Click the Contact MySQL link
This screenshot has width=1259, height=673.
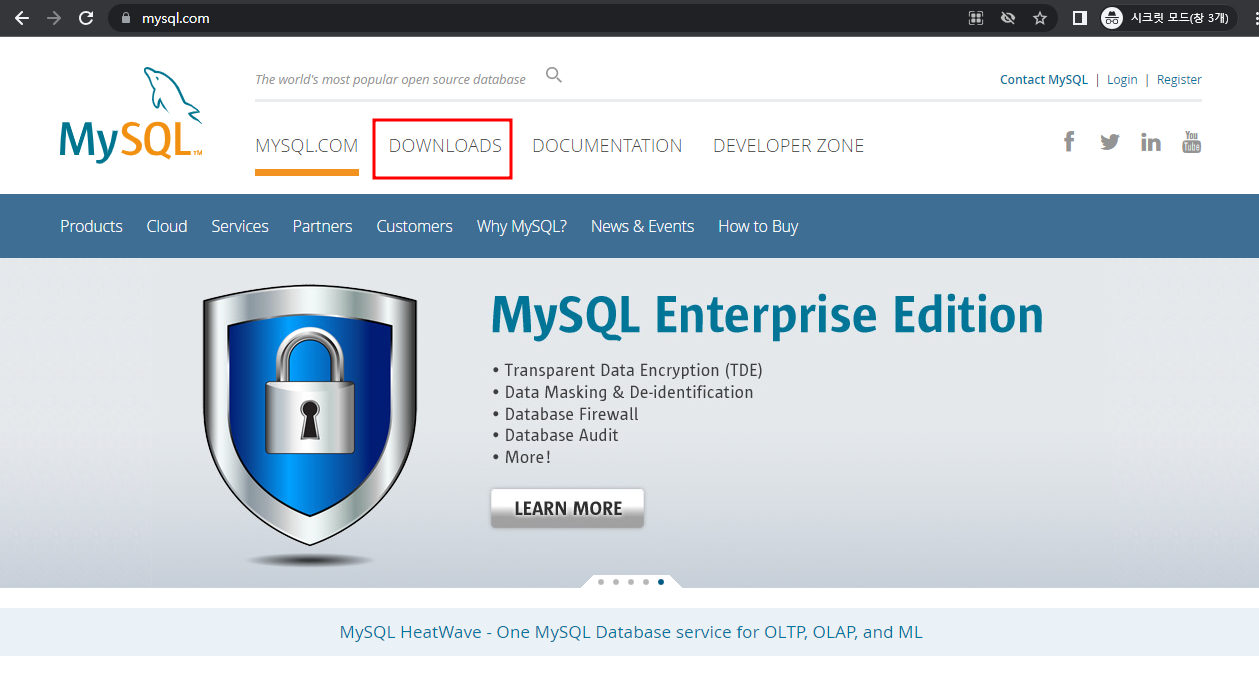[1044, 80]
